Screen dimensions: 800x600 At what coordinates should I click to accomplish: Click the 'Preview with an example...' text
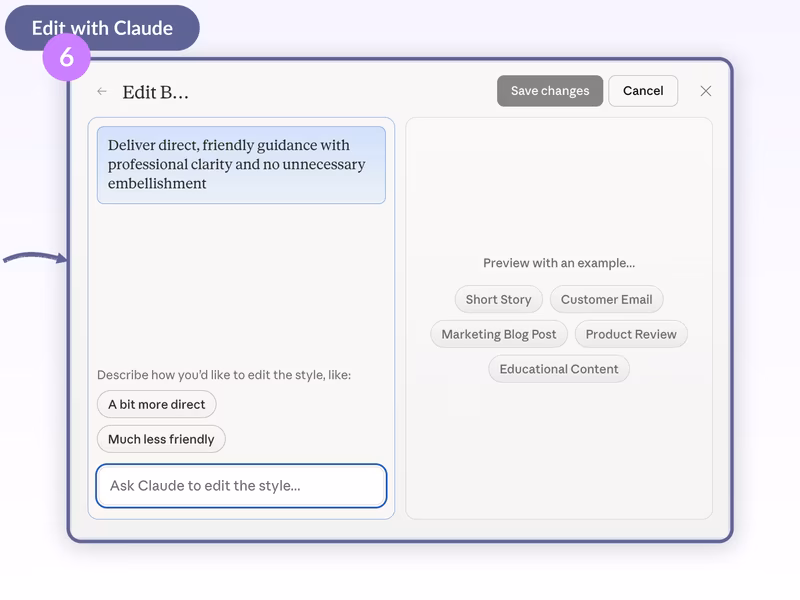[559, 263]
